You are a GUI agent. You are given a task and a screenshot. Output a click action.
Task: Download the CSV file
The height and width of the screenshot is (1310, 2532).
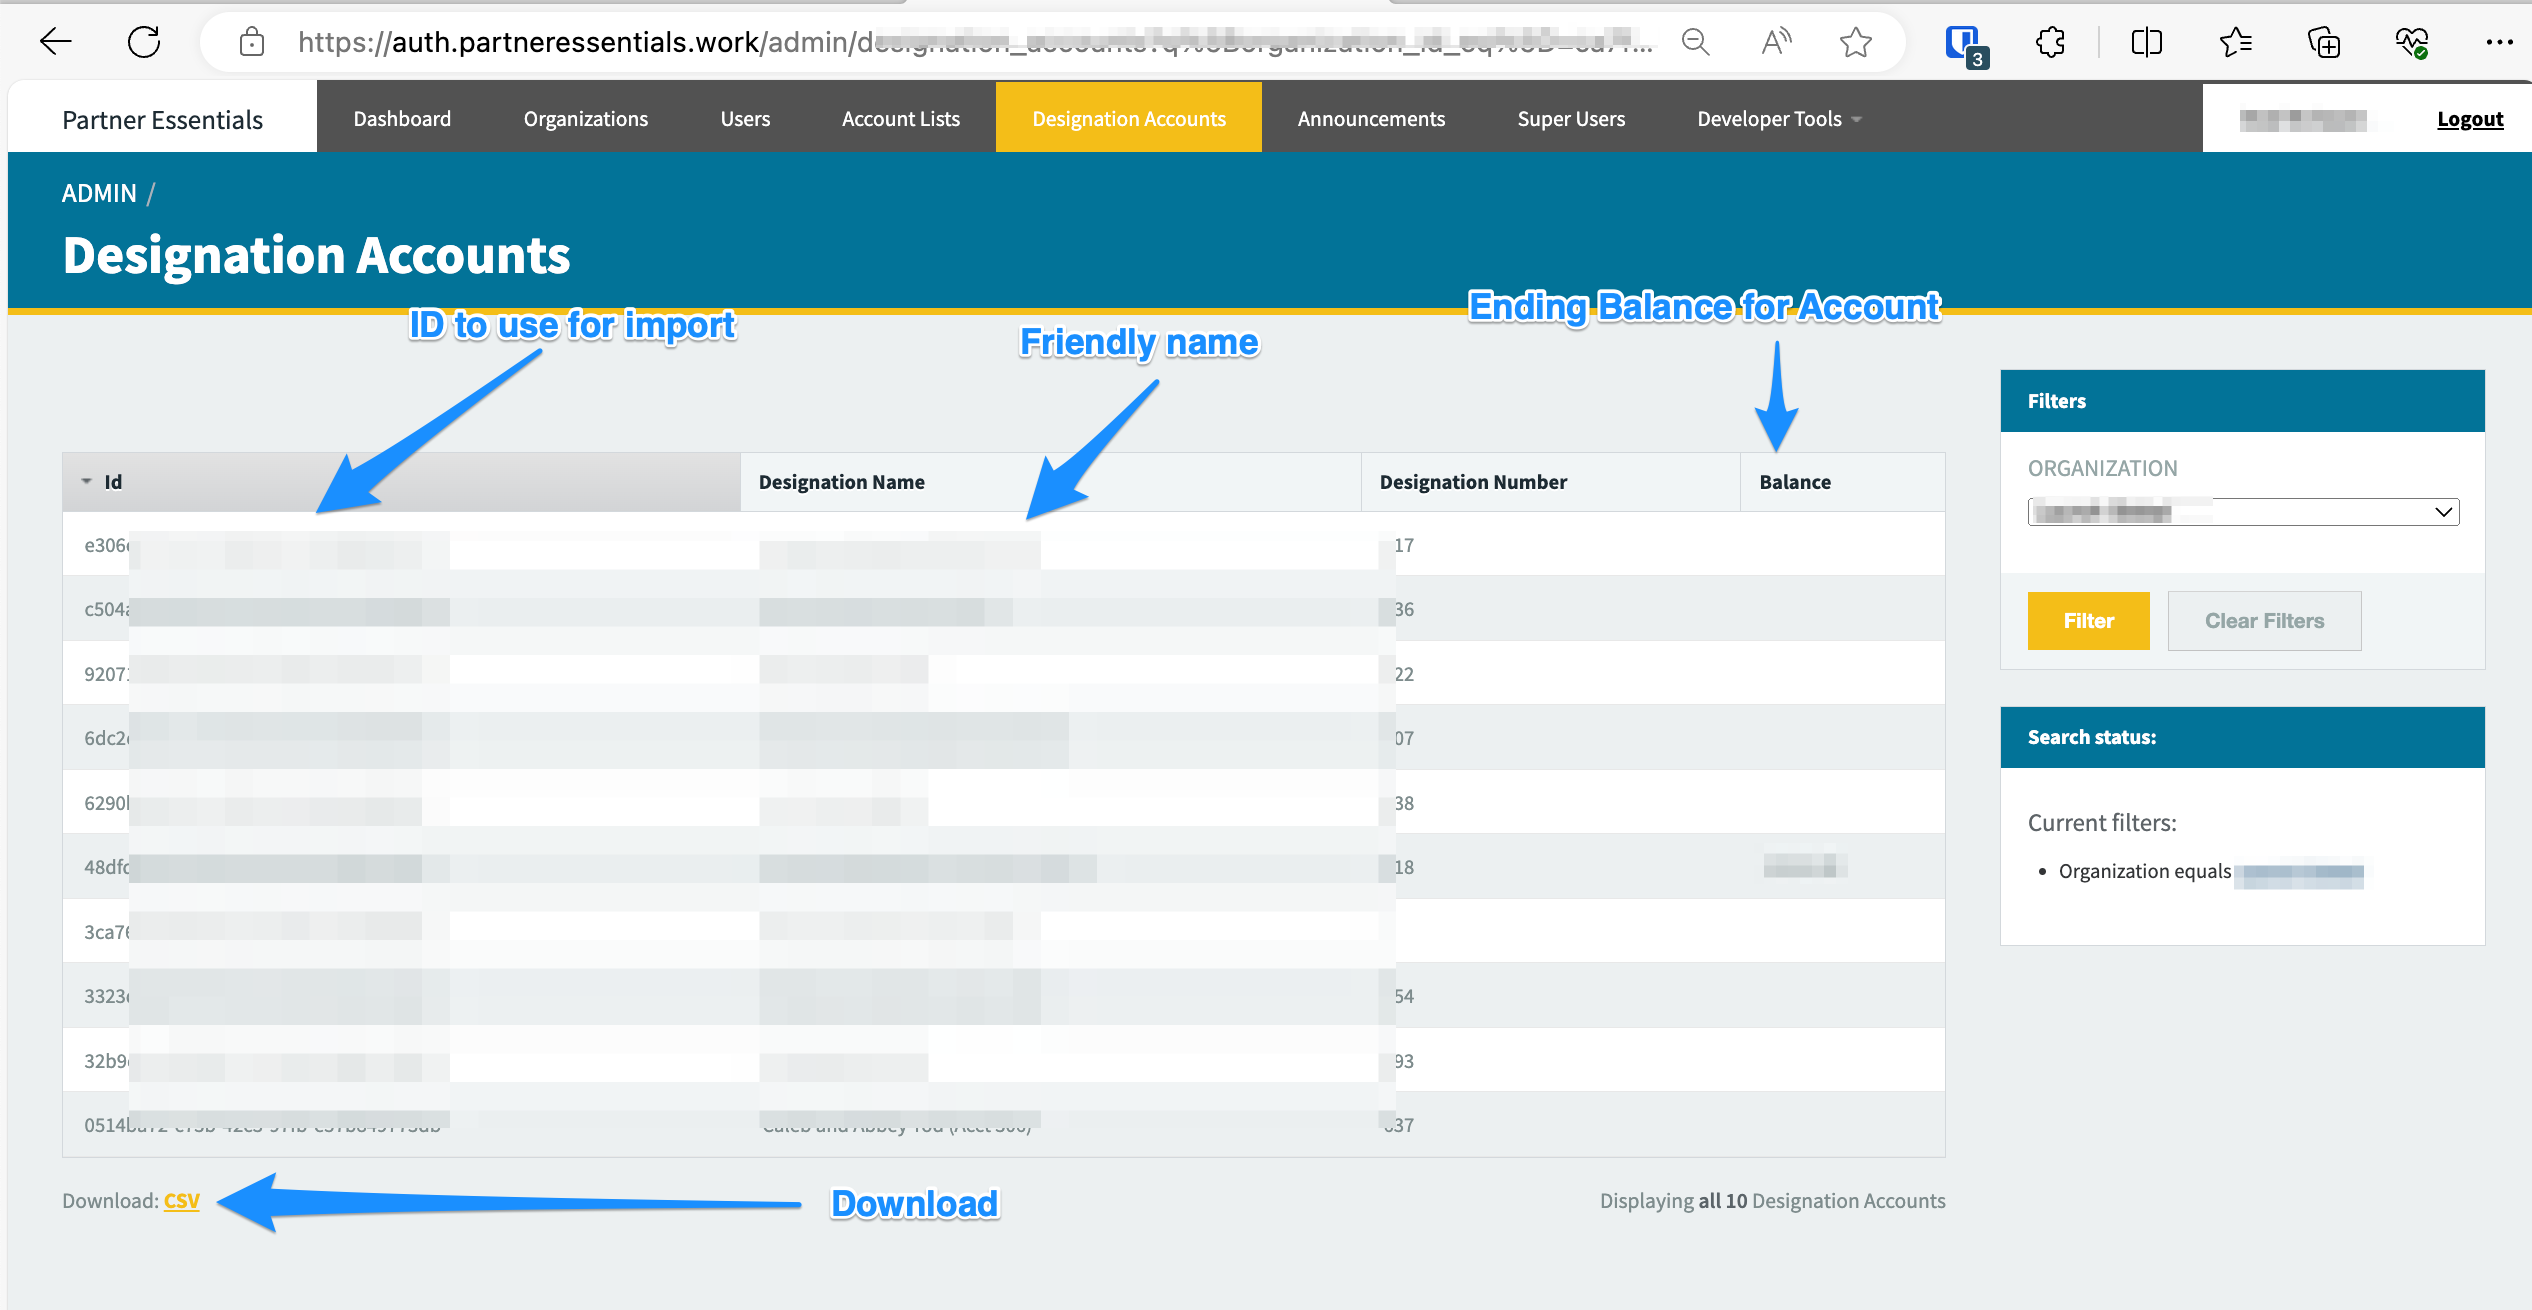click(182, 1201)
